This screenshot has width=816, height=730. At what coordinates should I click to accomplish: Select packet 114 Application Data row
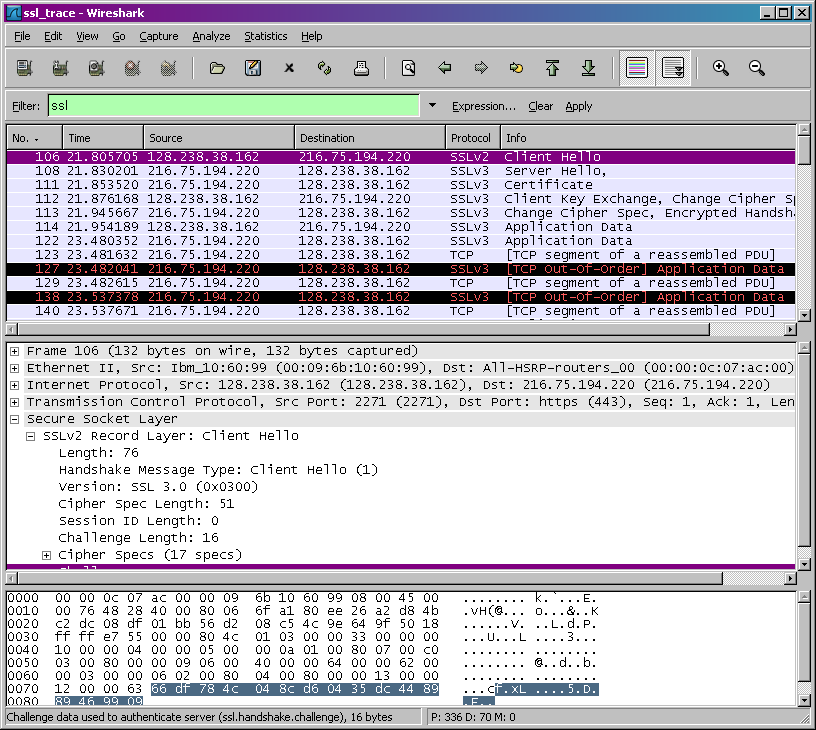coord(401,227)
